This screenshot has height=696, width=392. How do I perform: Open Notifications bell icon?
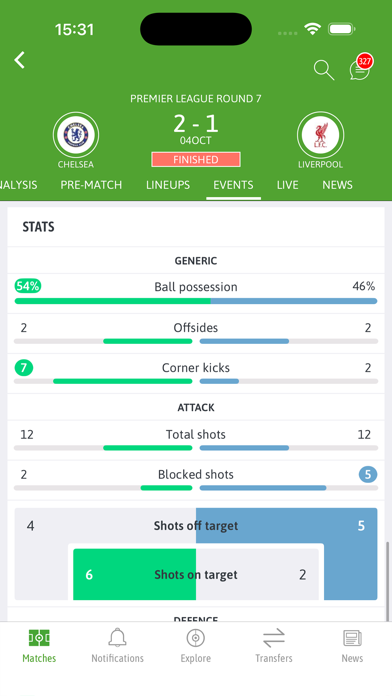coord(117,638)
